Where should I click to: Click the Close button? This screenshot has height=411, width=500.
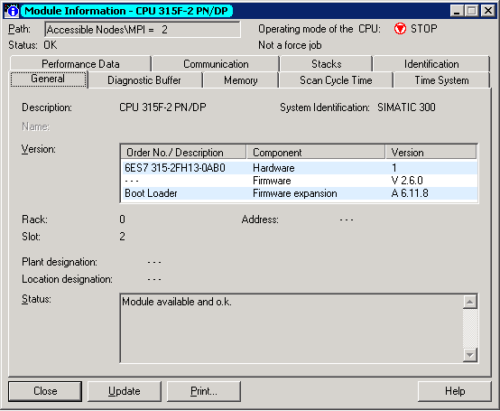pos(45,391)
